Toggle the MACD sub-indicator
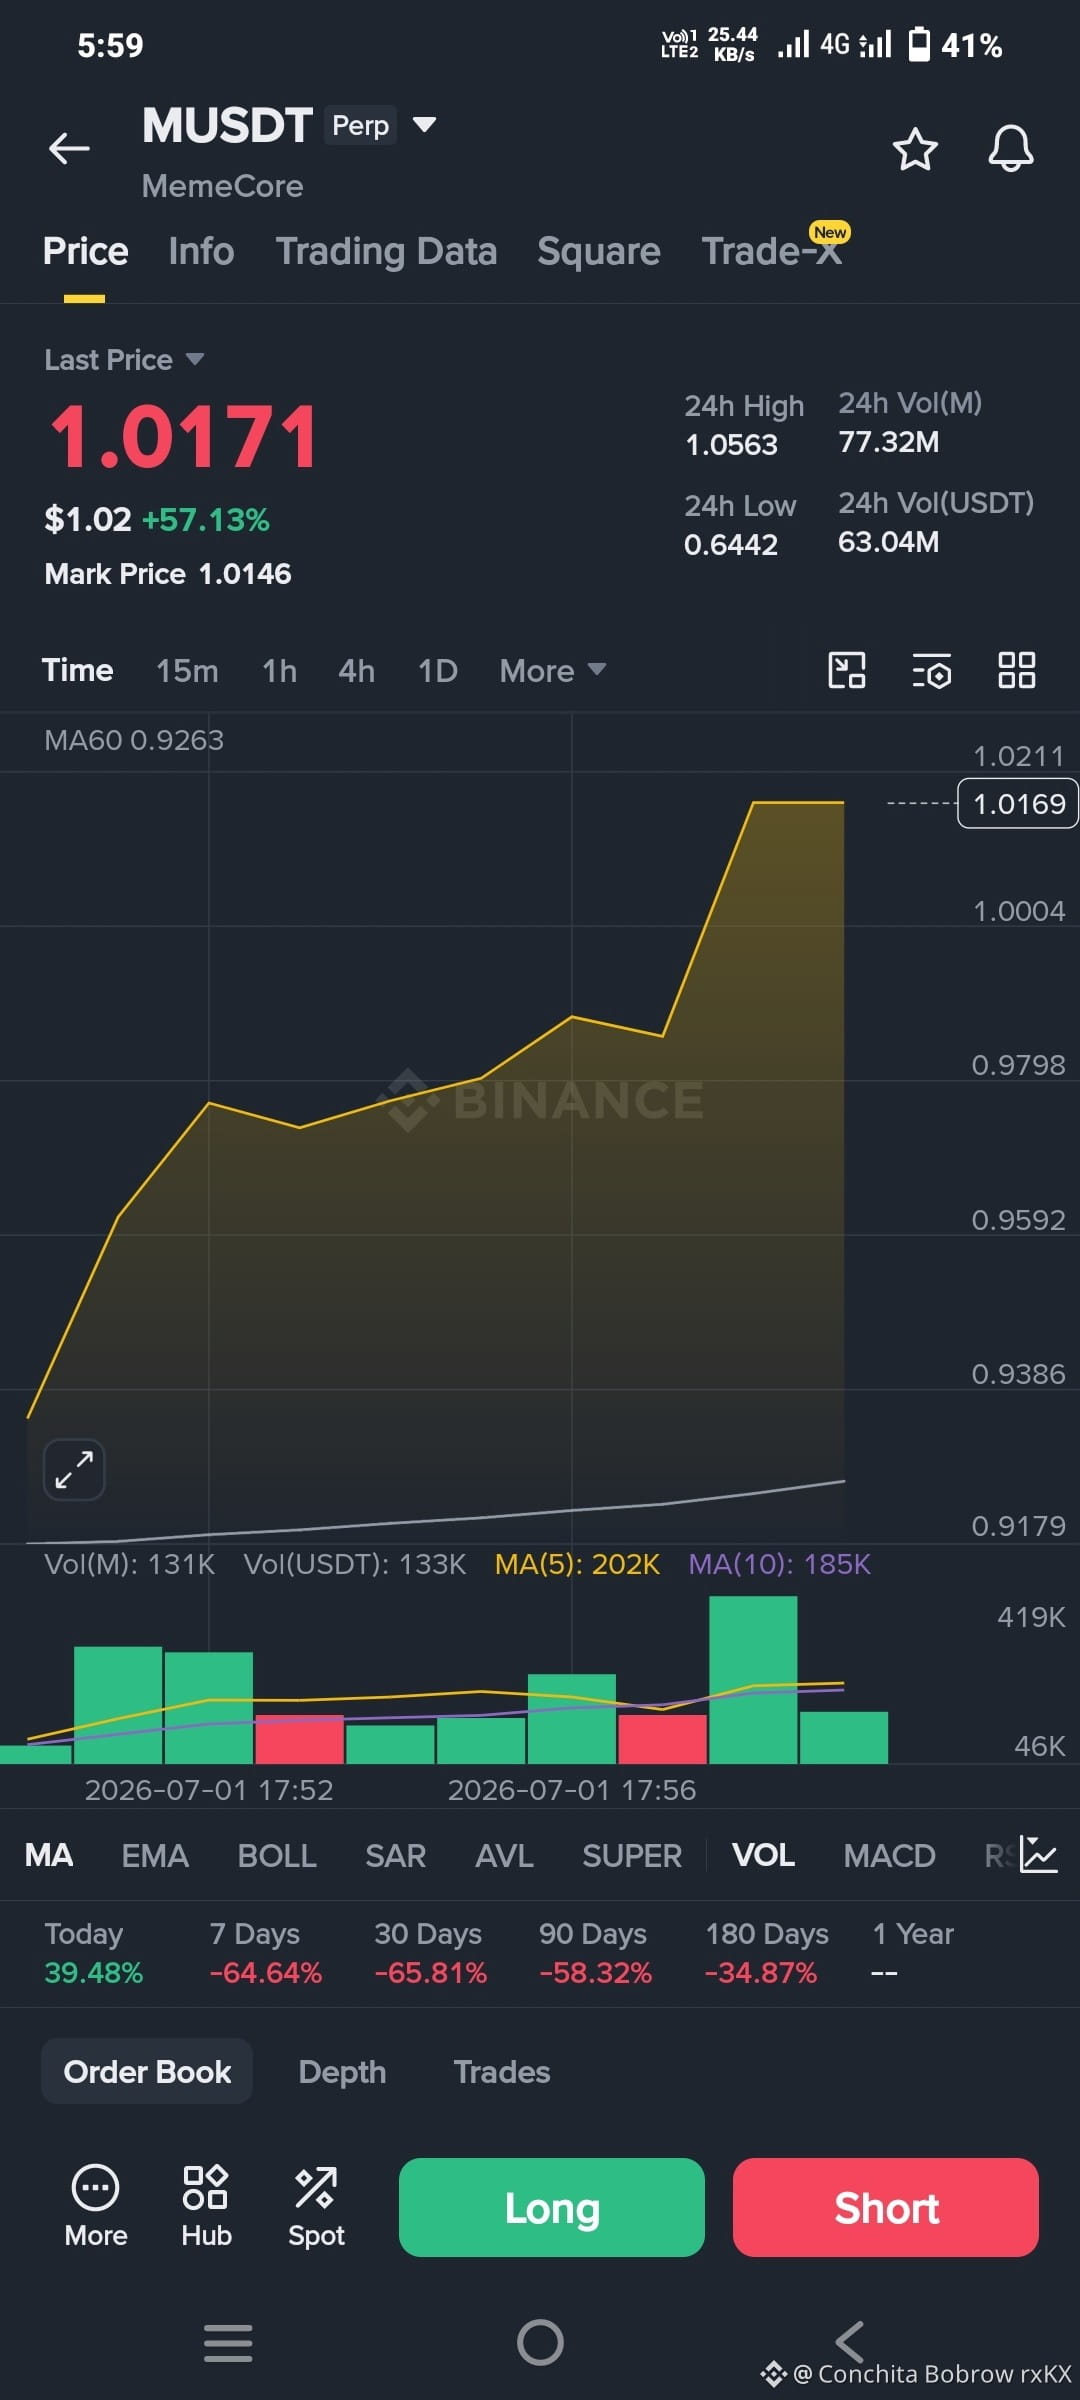1080x2400 pixels. point(889,1855)
